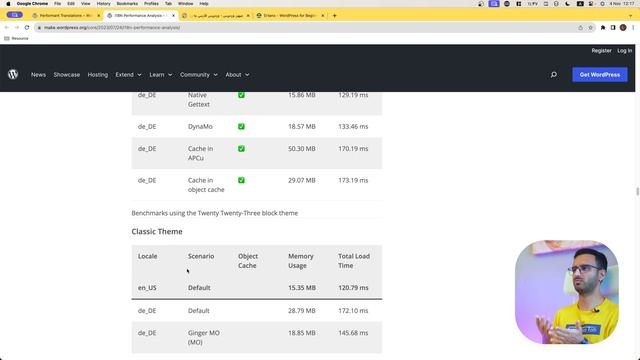This screenshot has width=640, height=360.
Task: Switch to the Enamo WordPress for Beginners tab
Action: pos(290,16)
